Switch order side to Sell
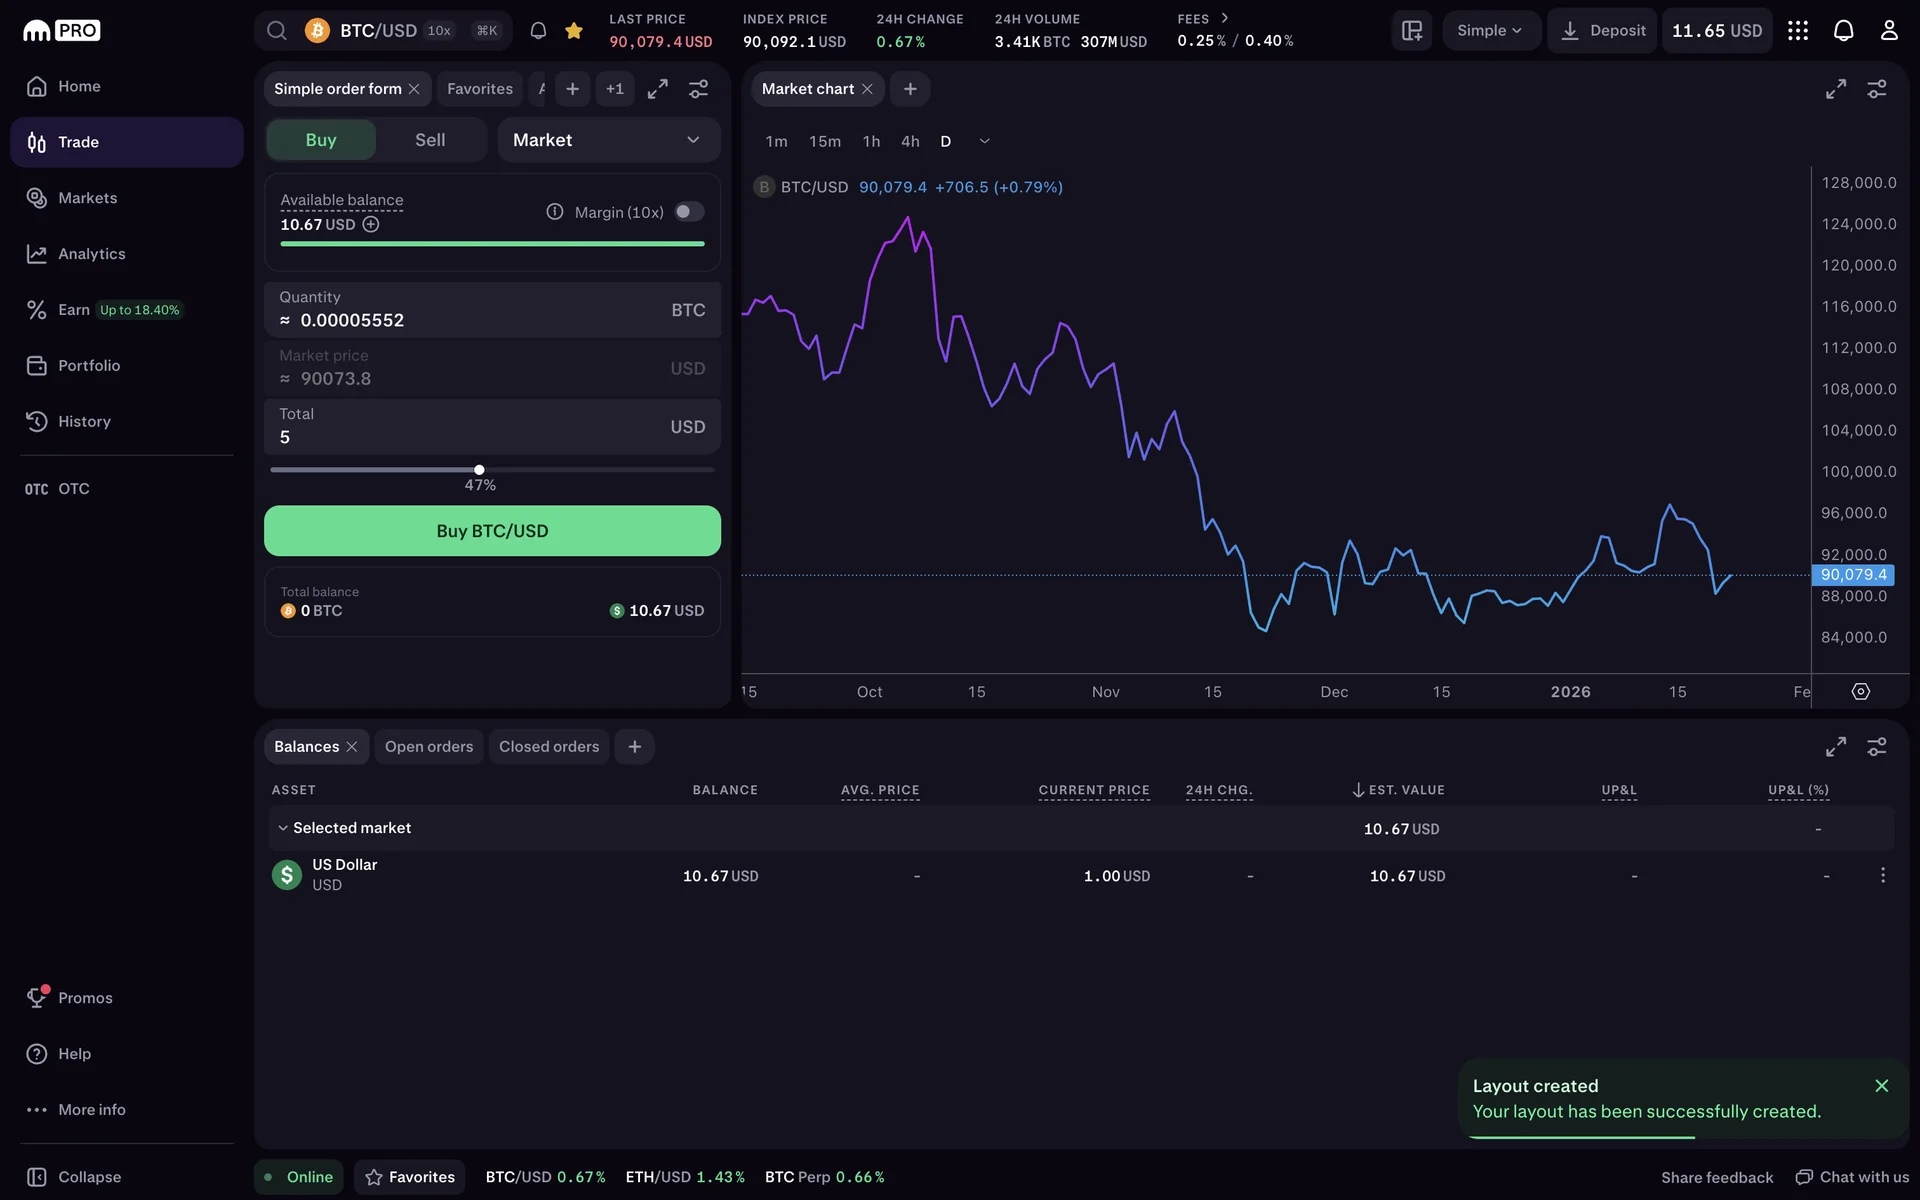The height and width of the screenshot is (1200, 1920). click(430, 140)
